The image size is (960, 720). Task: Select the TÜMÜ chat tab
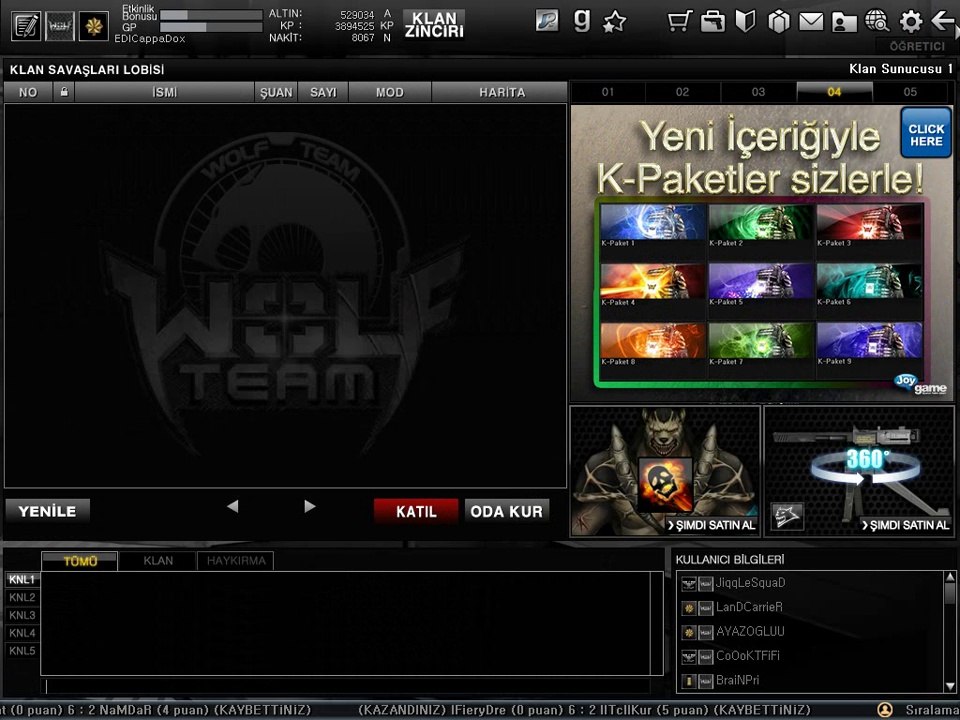point(80,561)
